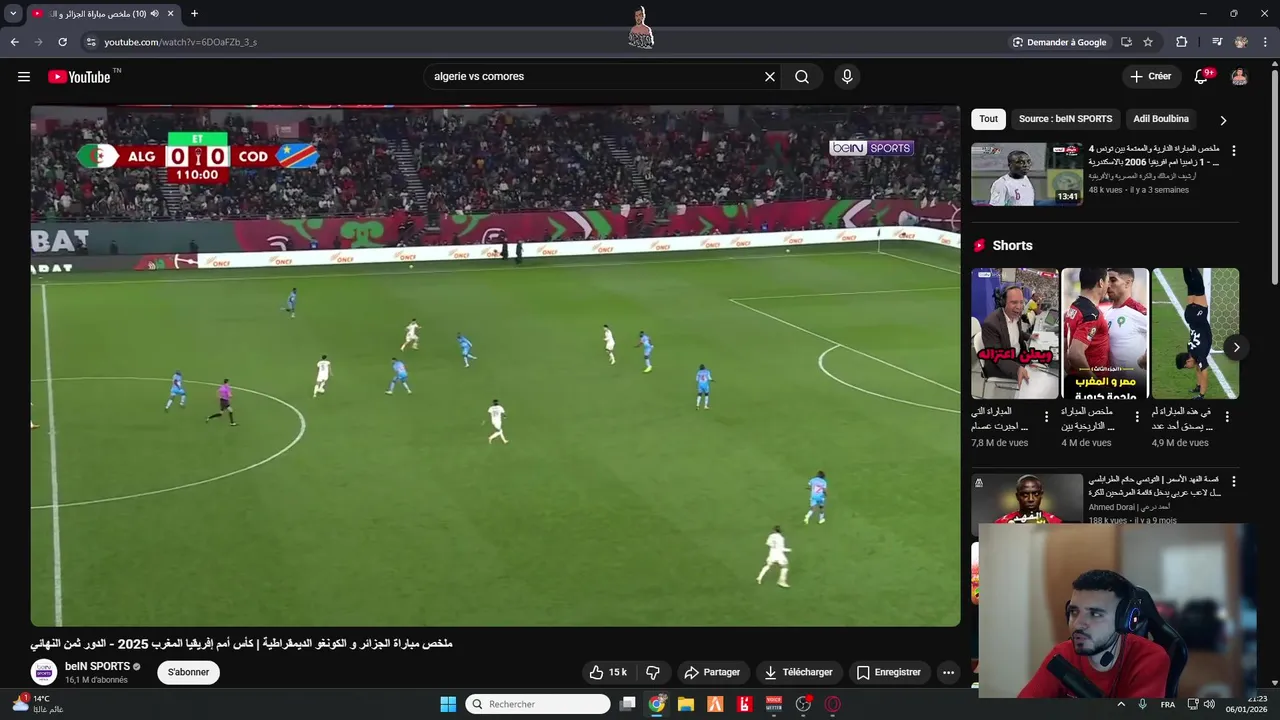
Task: Dislike the video
Action: (653, 672)
